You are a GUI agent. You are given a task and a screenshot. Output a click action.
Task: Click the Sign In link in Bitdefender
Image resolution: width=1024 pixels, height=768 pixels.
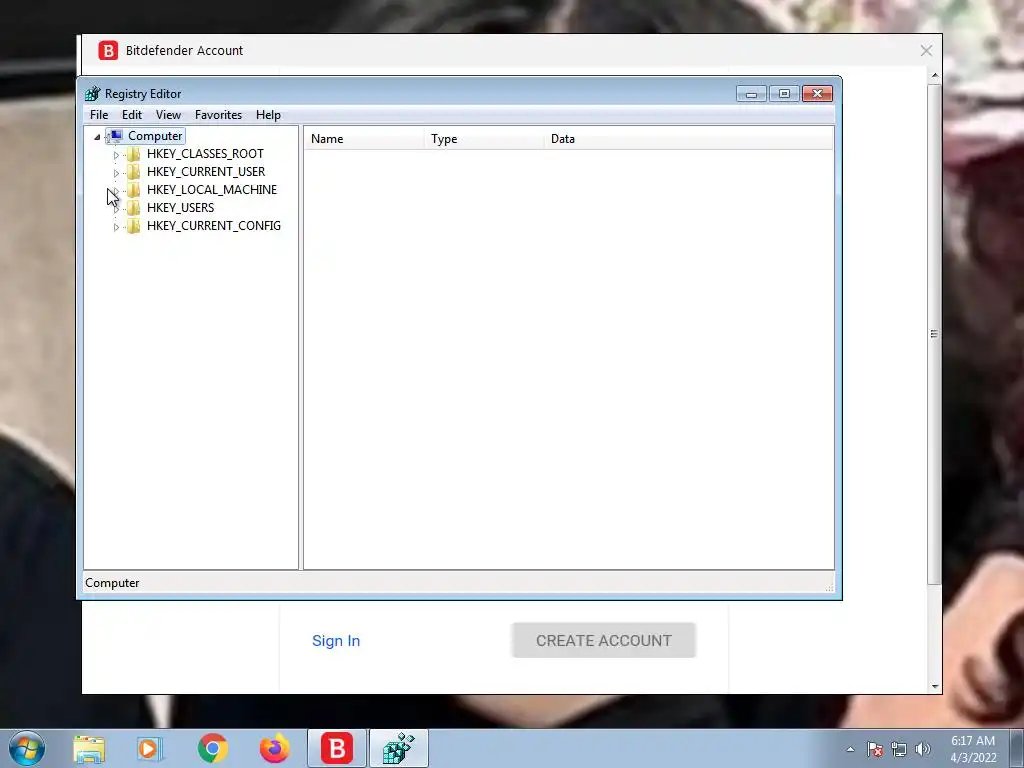pos(336,641)
